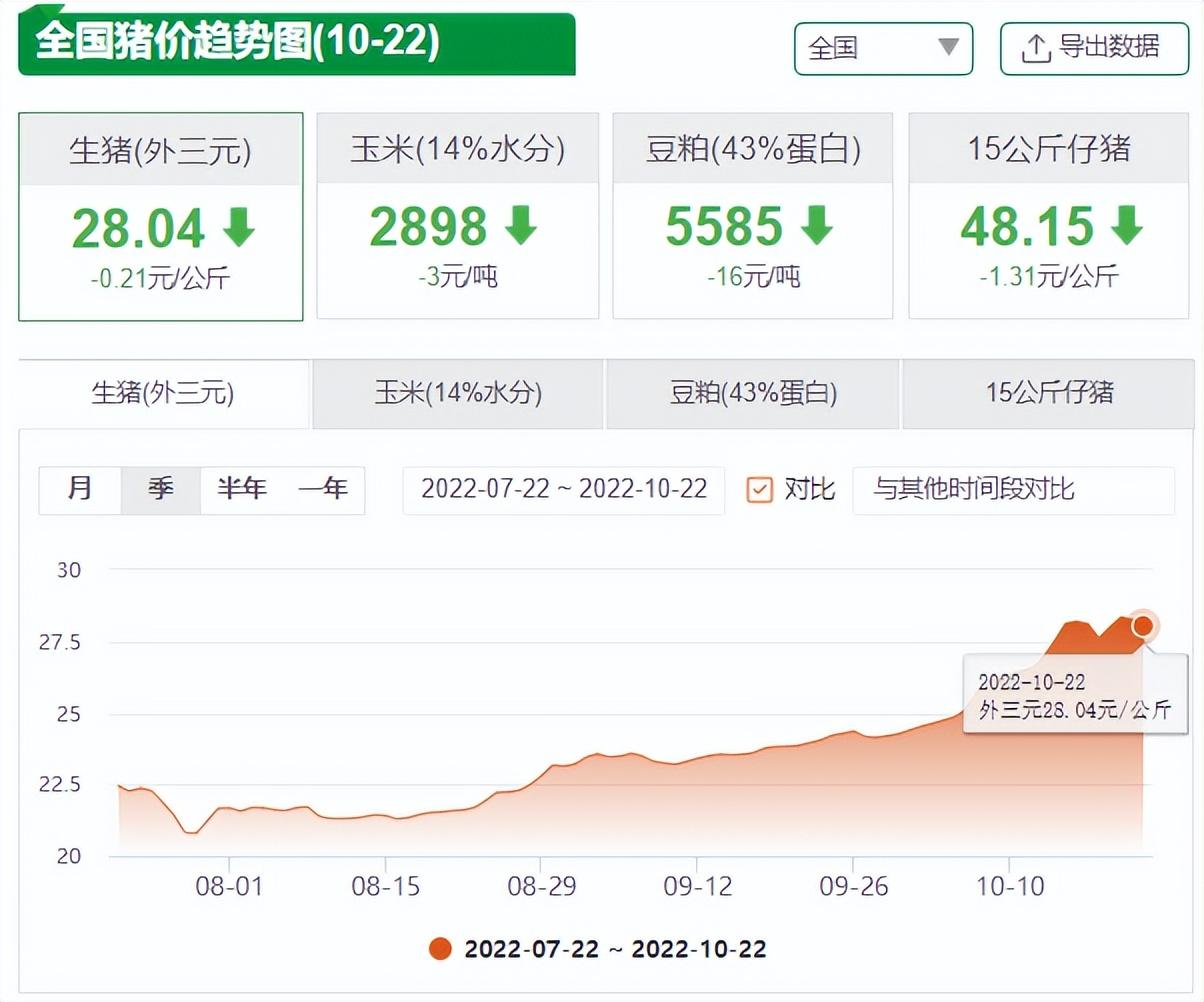Click the export upload icon

1036,47
